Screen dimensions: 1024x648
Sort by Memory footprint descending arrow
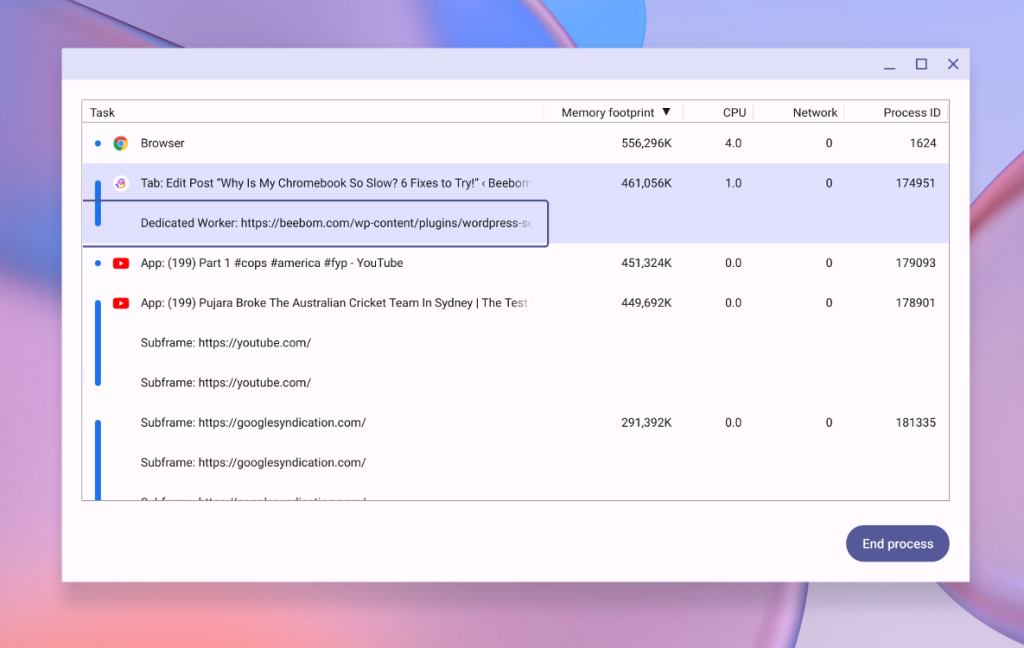(x=666, y=112)
